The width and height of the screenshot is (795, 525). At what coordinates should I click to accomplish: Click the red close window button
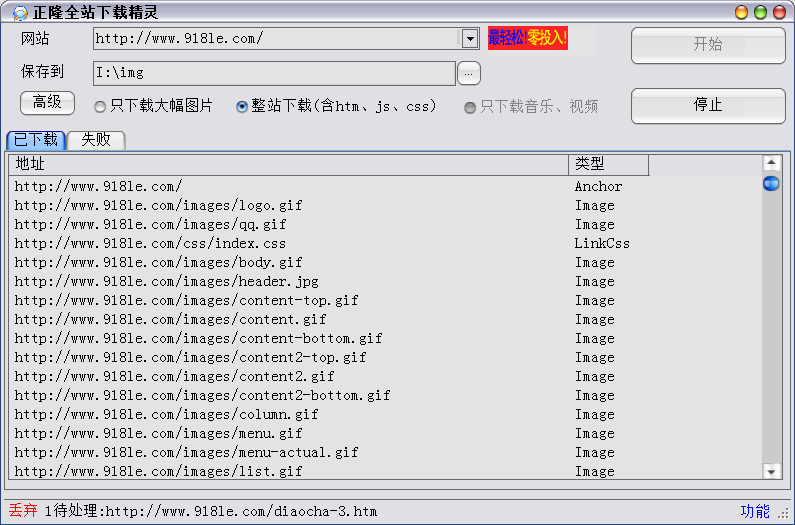[779, 12]
